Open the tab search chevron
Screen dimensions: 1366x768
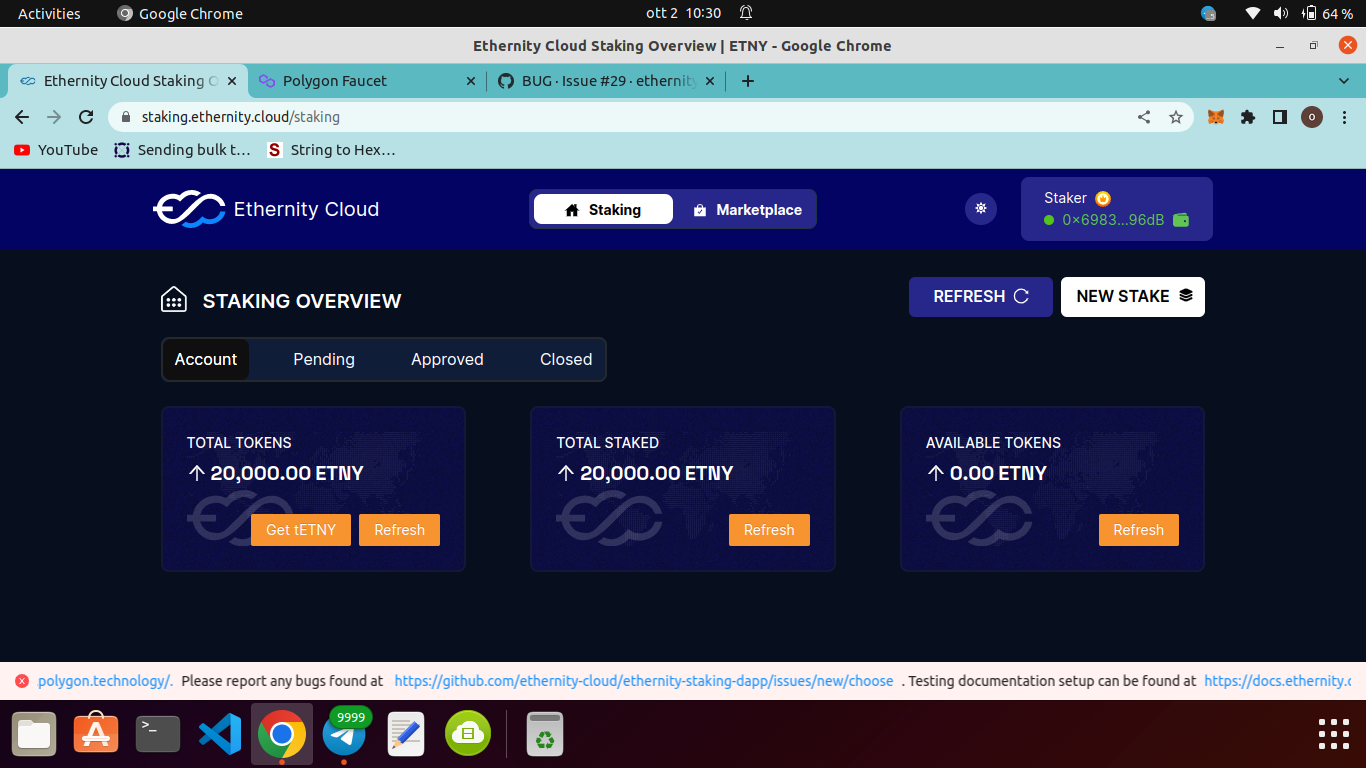pos(1344,81)
